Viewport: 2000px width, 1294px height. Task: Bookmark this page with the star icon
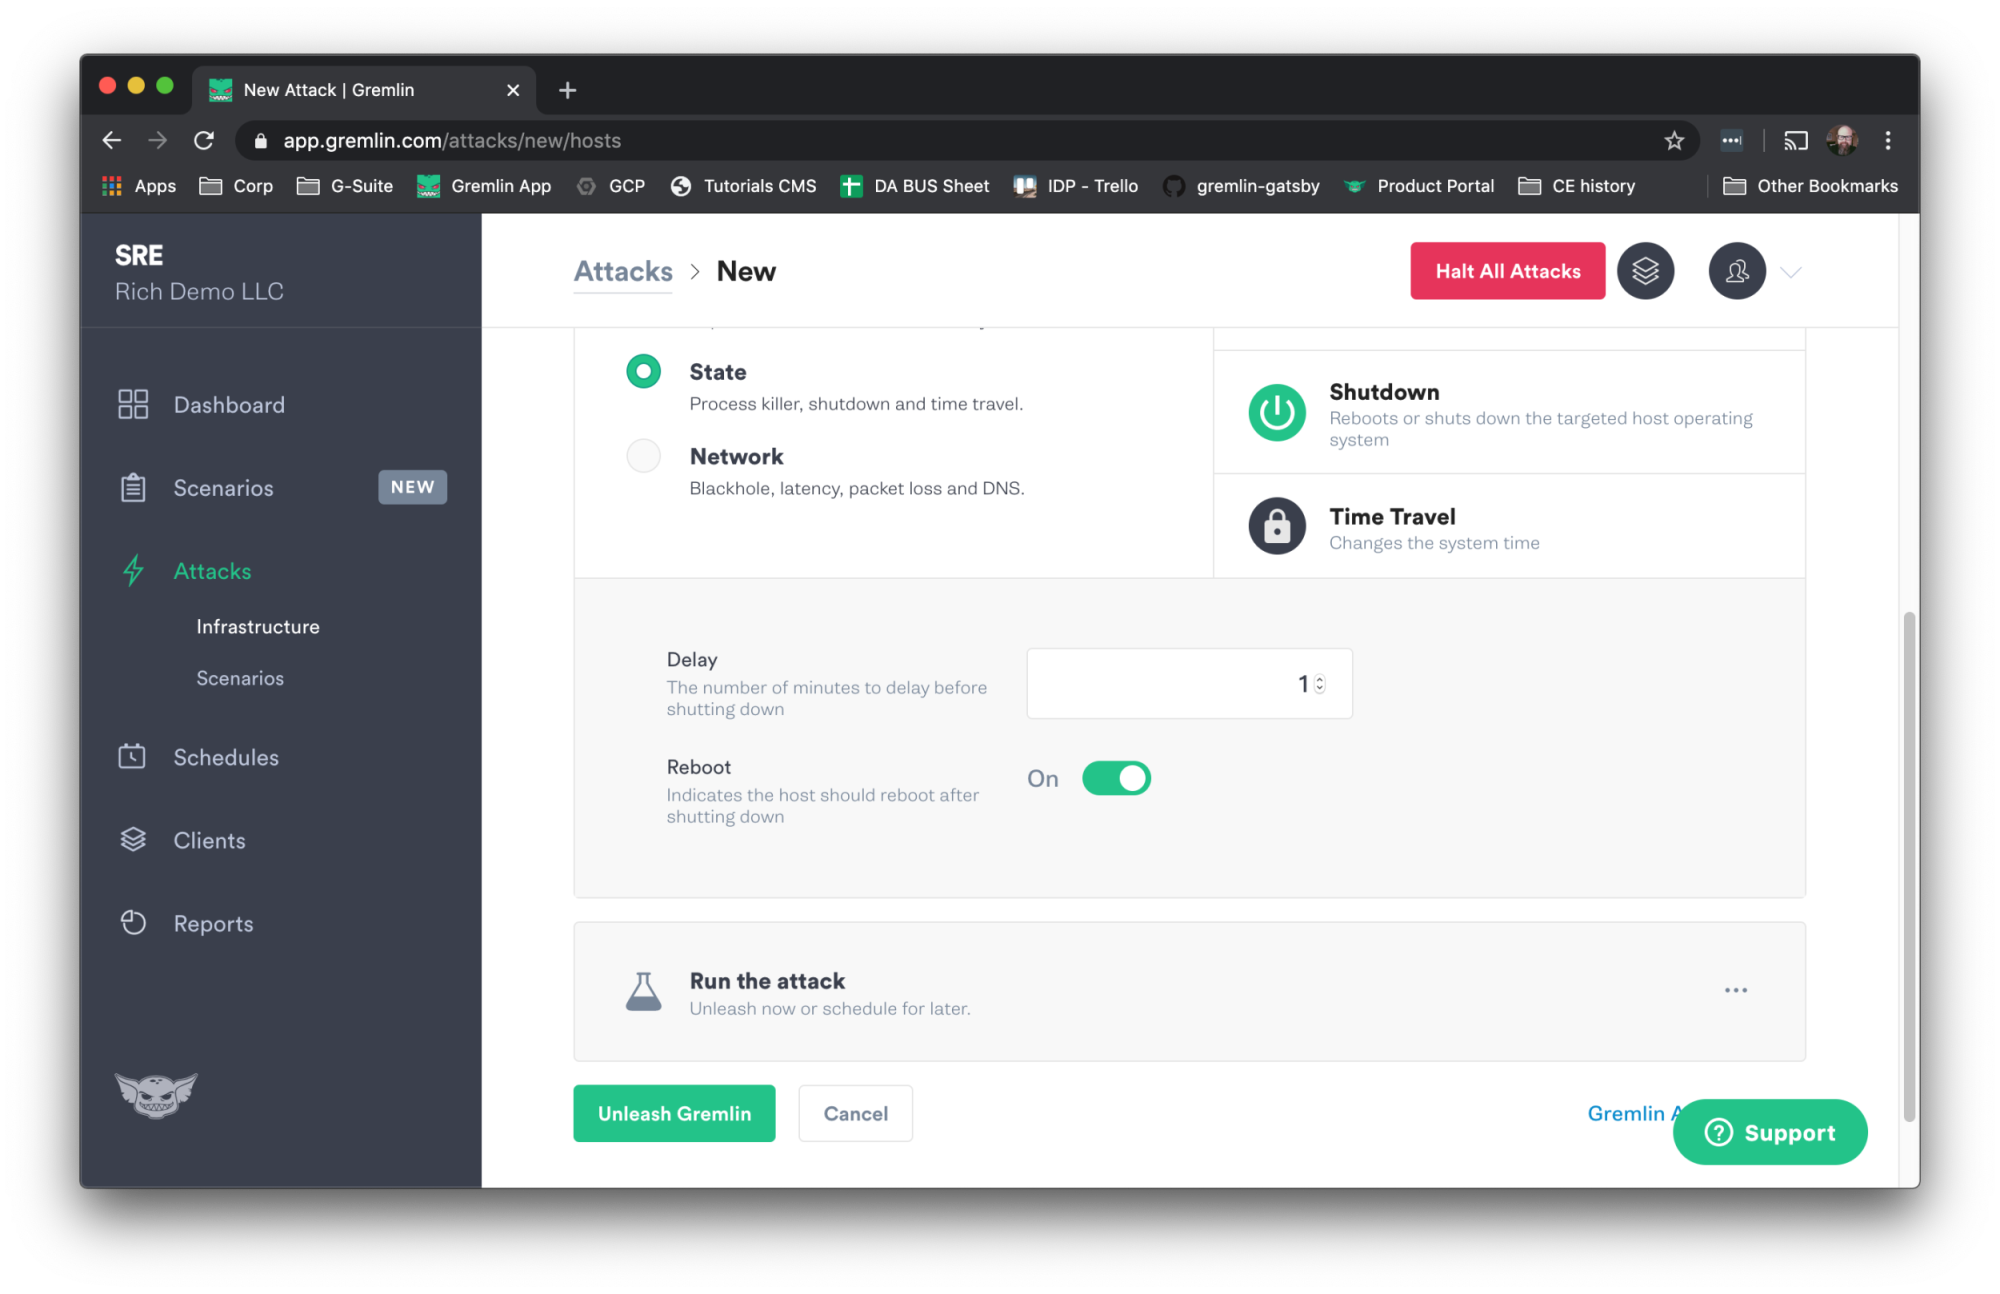pos(1674,141)
